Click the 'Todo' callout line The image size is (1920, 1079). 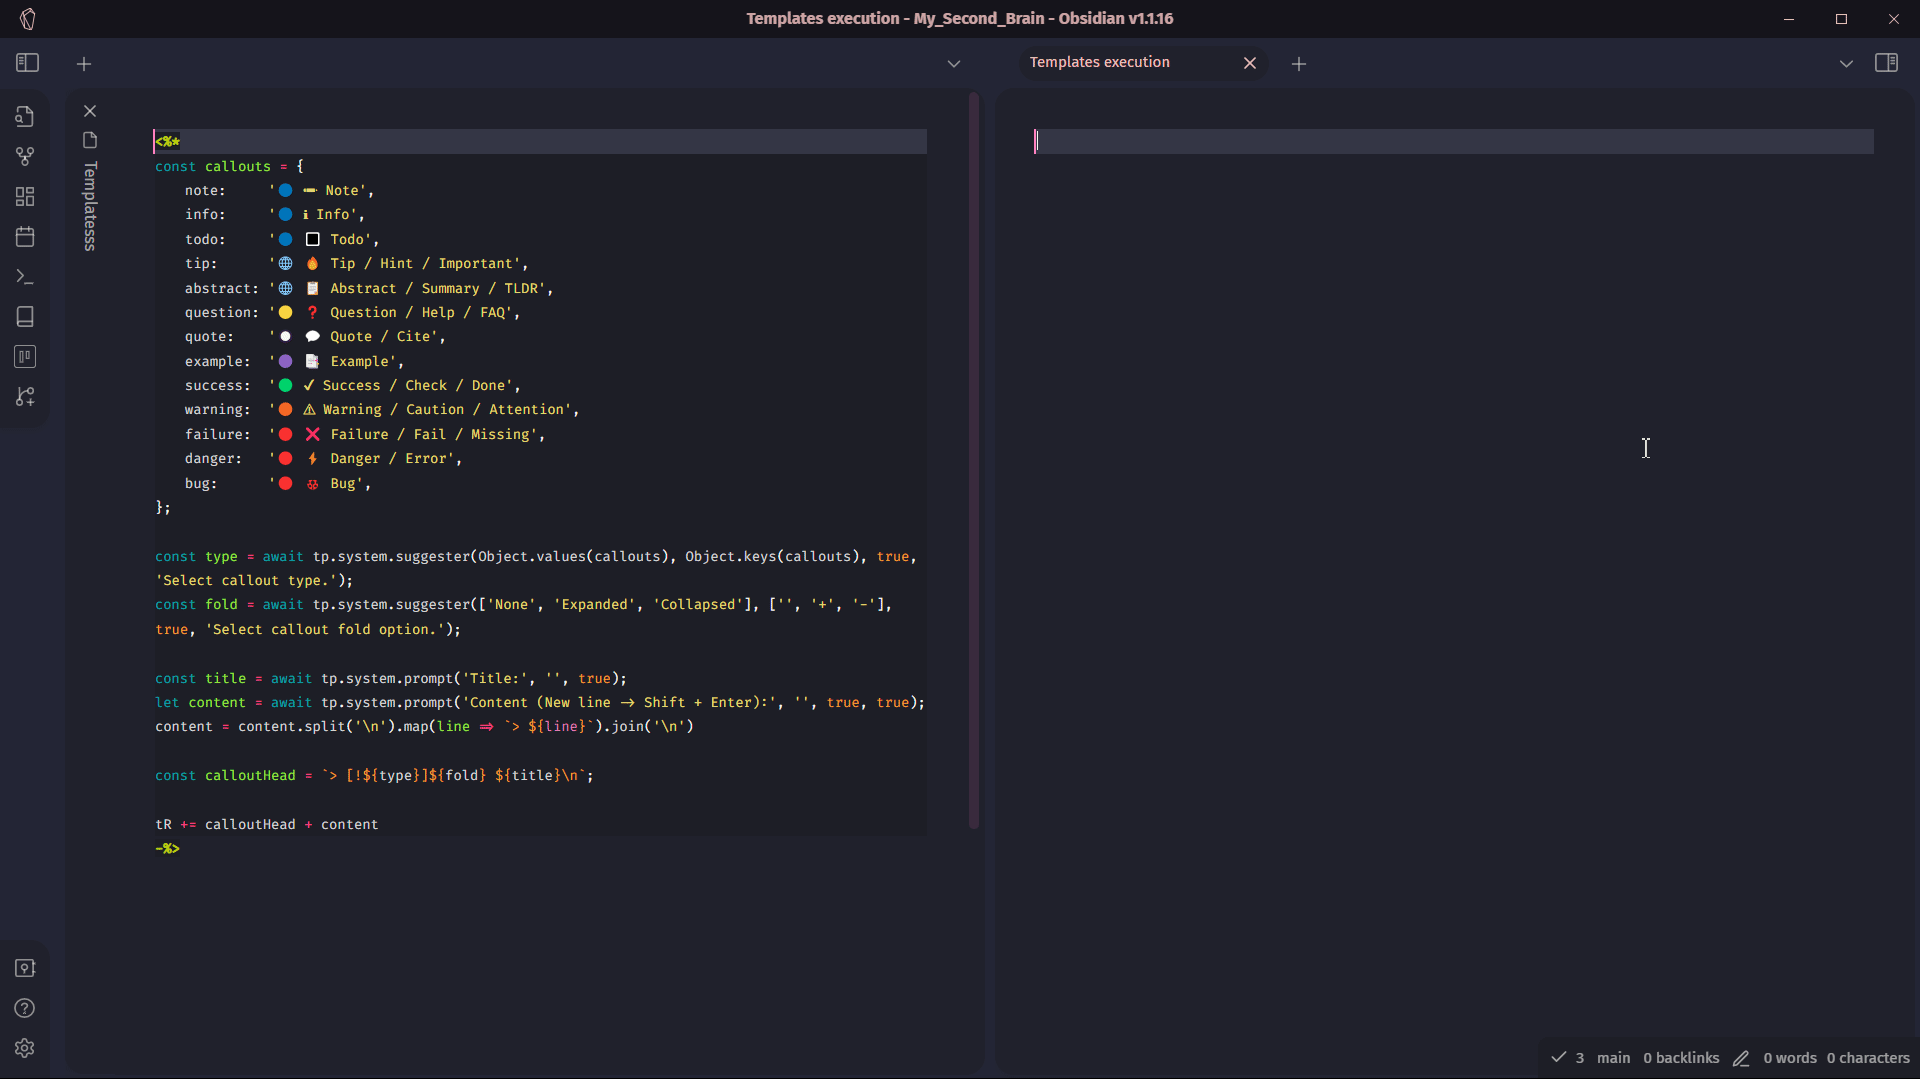pyautogui.click(x=282, y=239)
